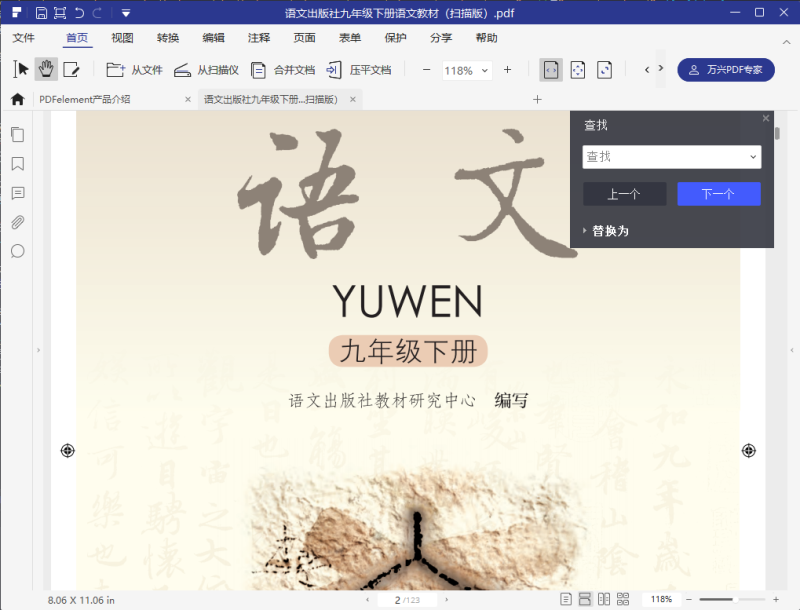Open the search panel circle icon
Image resolution: width=800 pixels, height=610 pixels.
point(17,251)
